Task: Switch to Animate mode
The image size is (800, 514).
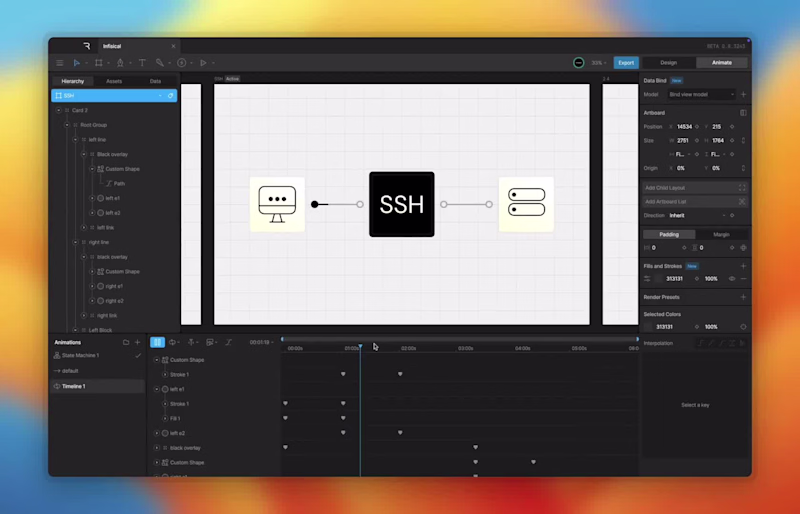Action: tap(721, 63)
